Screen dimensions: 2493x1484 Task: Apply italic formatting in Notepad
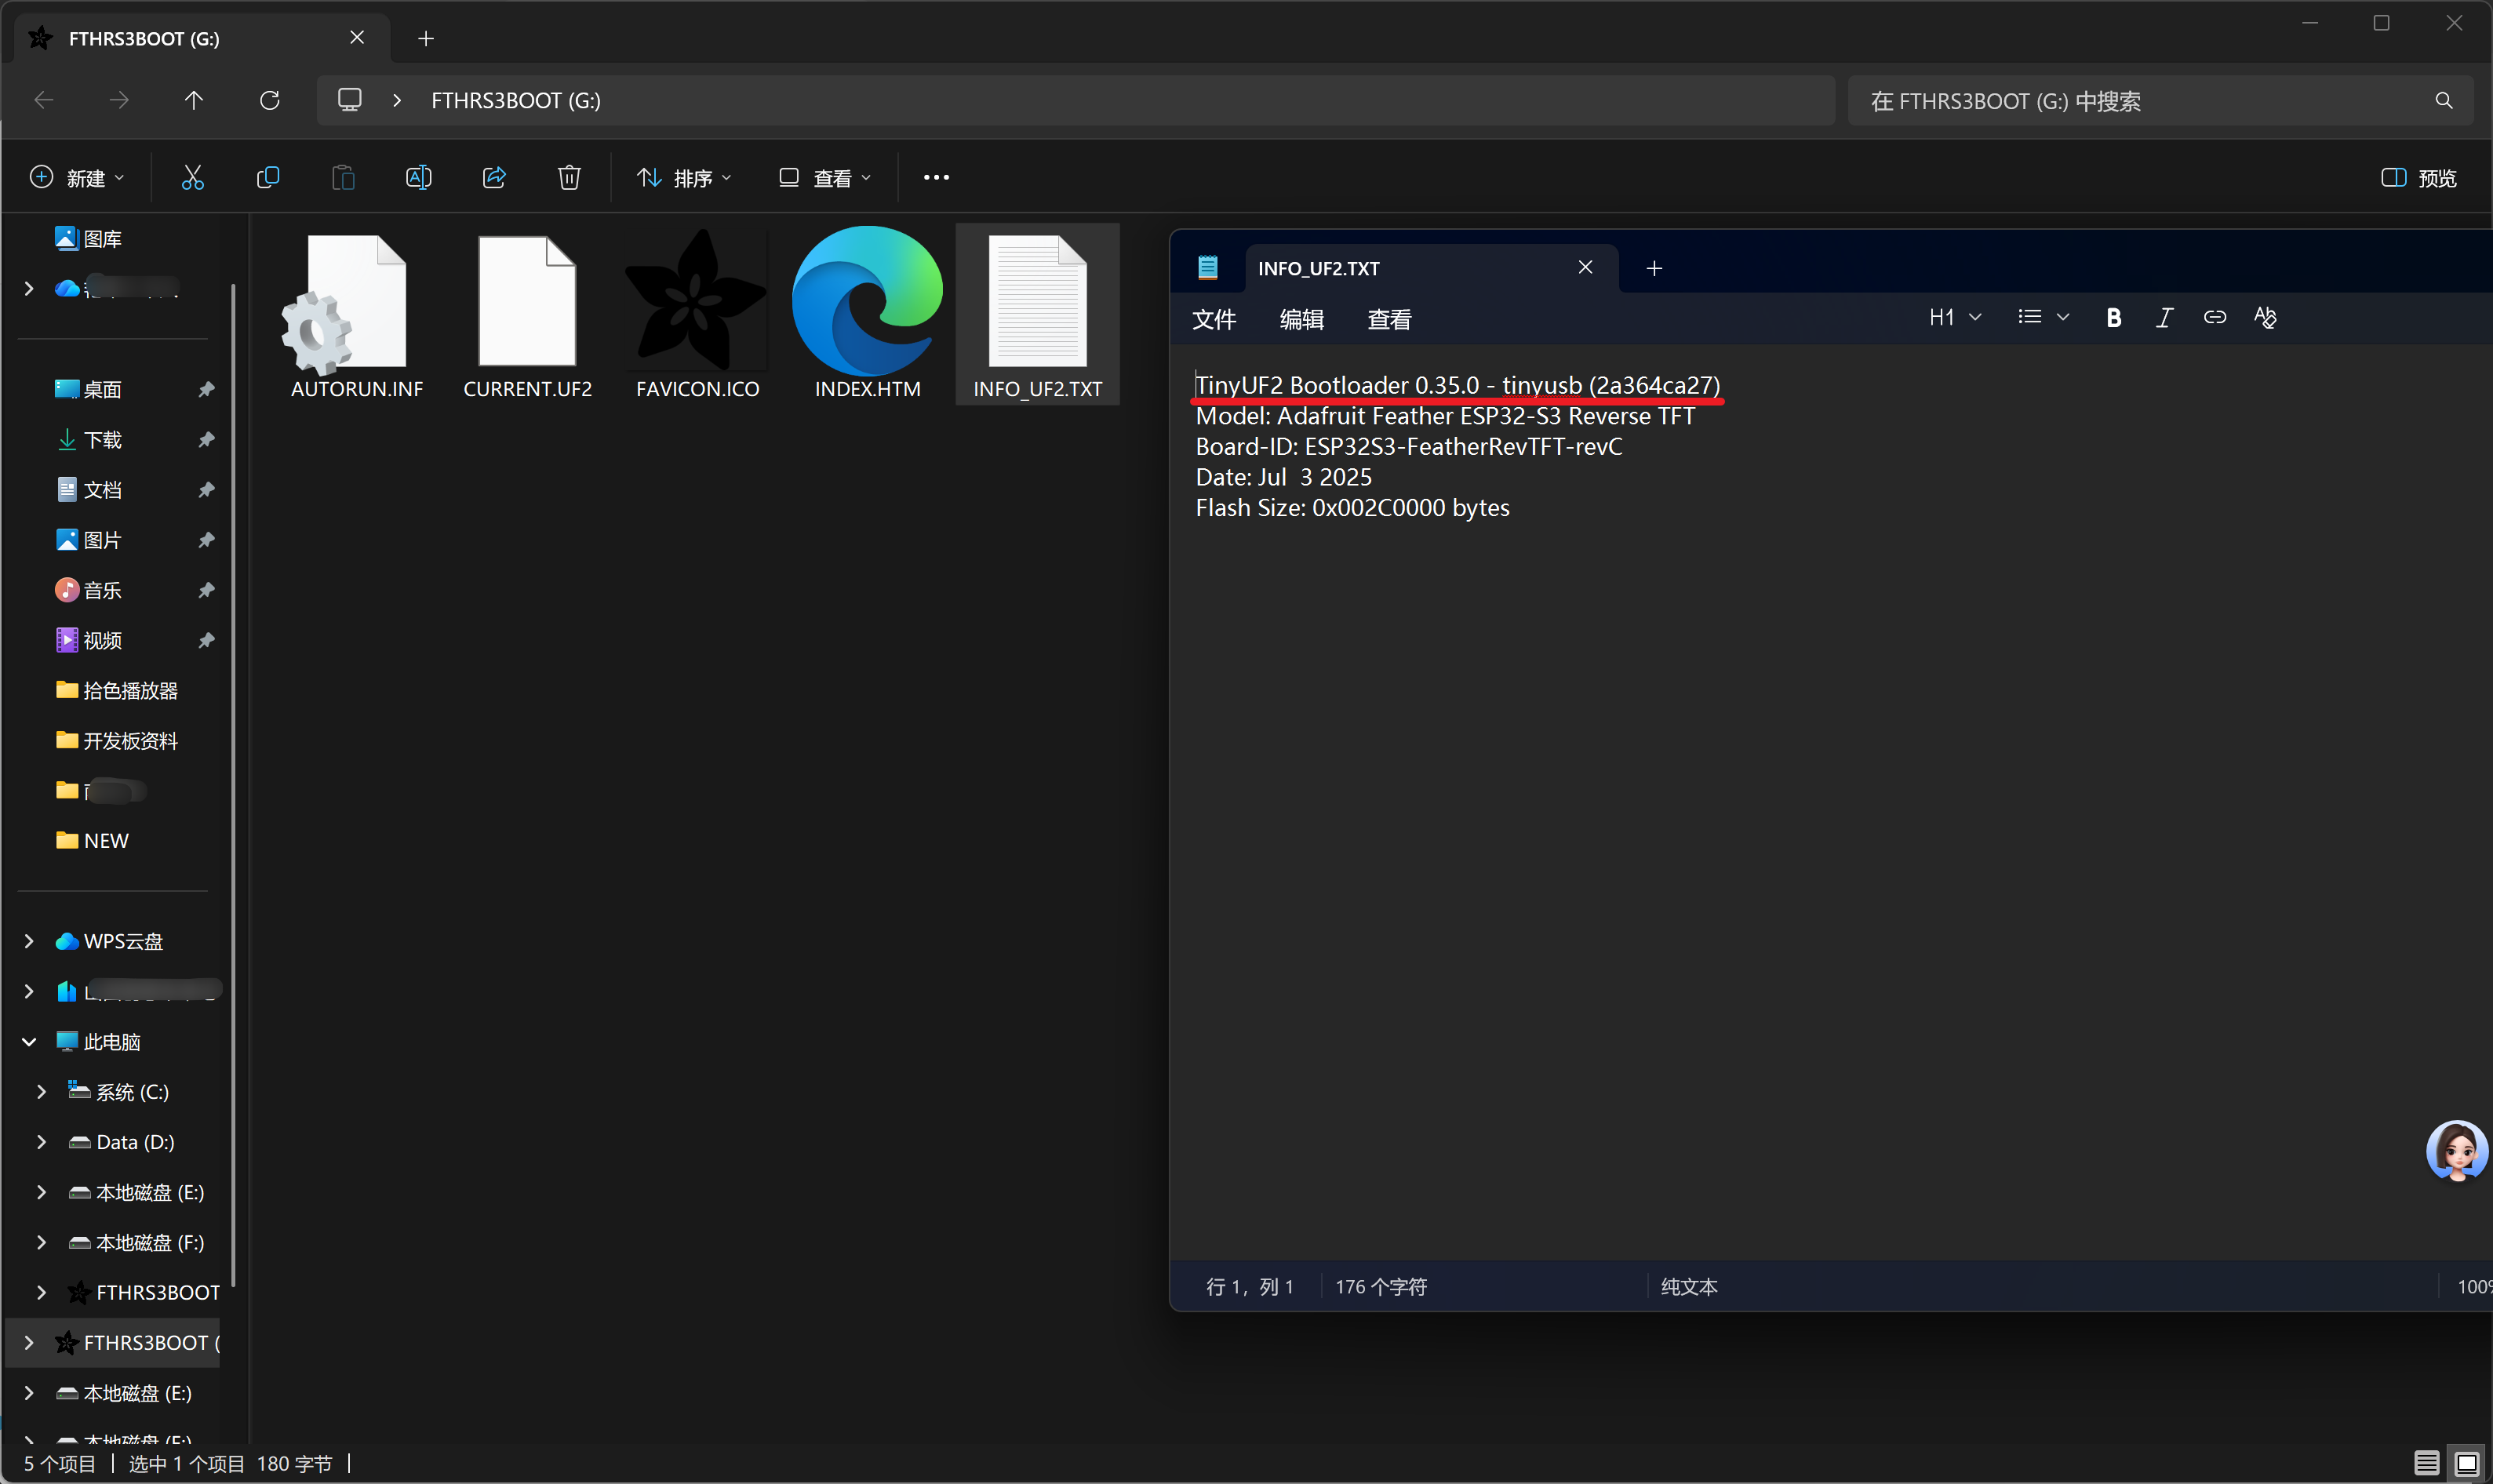pyautogui.click(x=2164, y=318)
